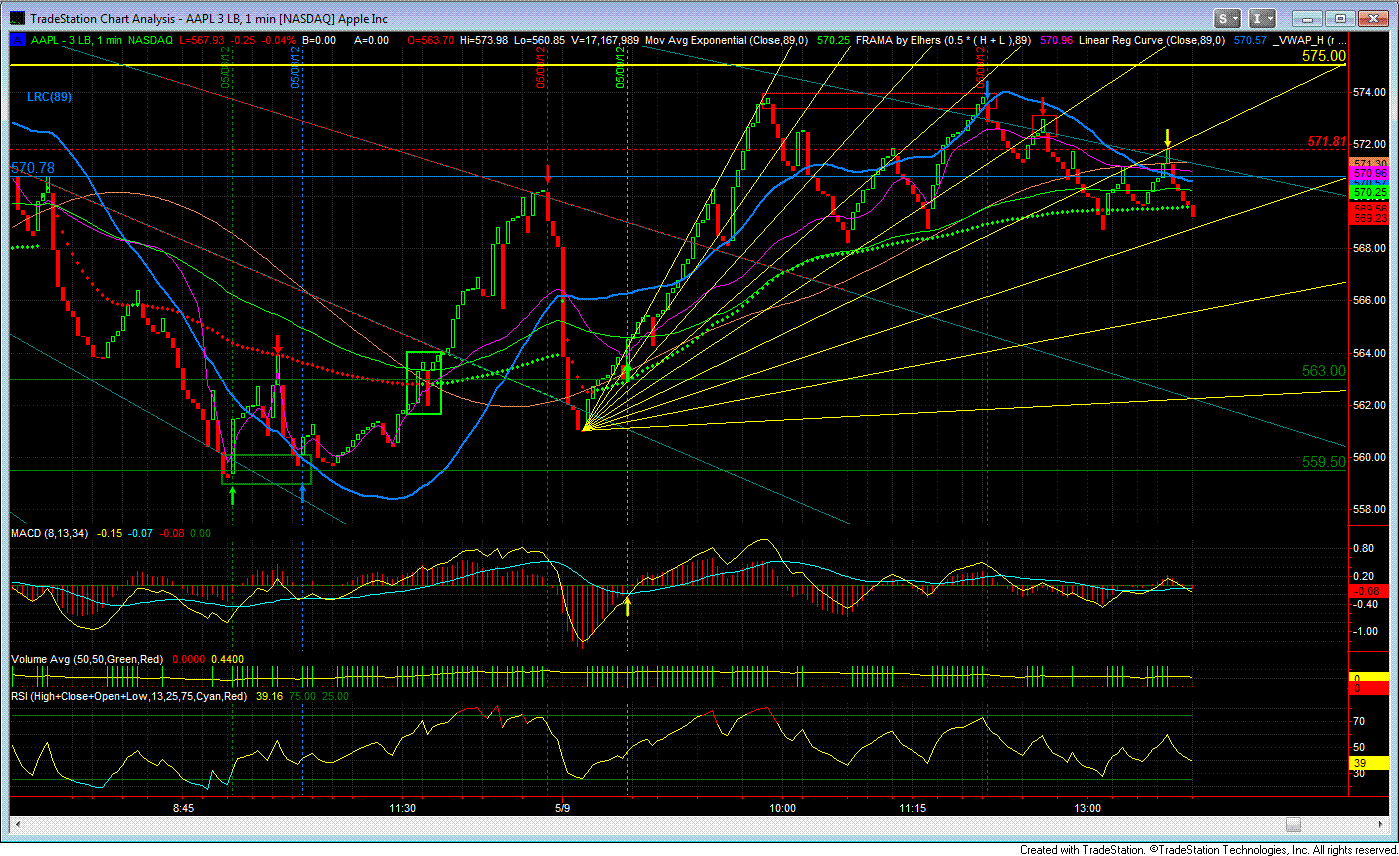Viewport: 1399px width, 856px height.
Task: Maximize the Chart Analysis window
Action: [x=1340, y=18]
